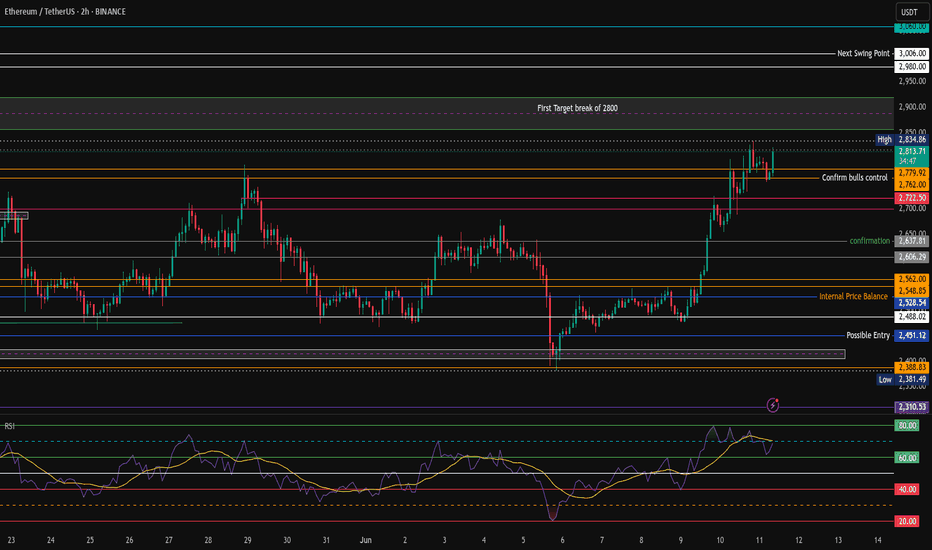Viewport: 932px width, 550px height.
Task: Click the RSI indicator legend label
Action: point(10,426)
